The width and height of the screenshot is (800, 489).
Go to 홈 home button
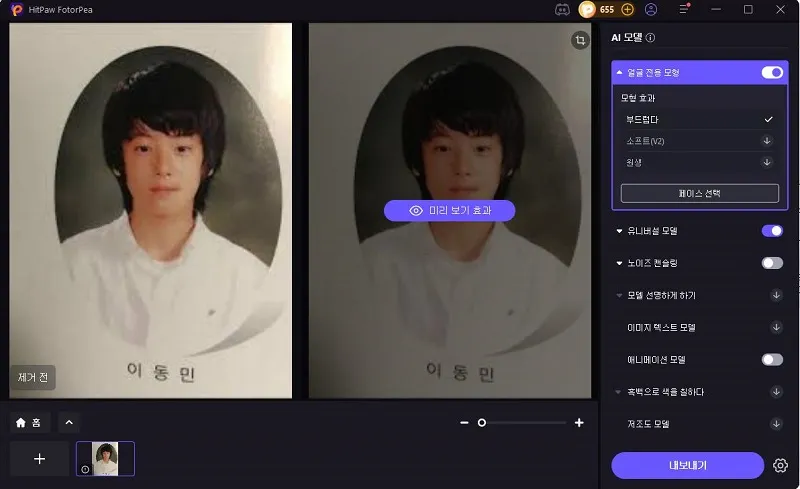(30, 423)
